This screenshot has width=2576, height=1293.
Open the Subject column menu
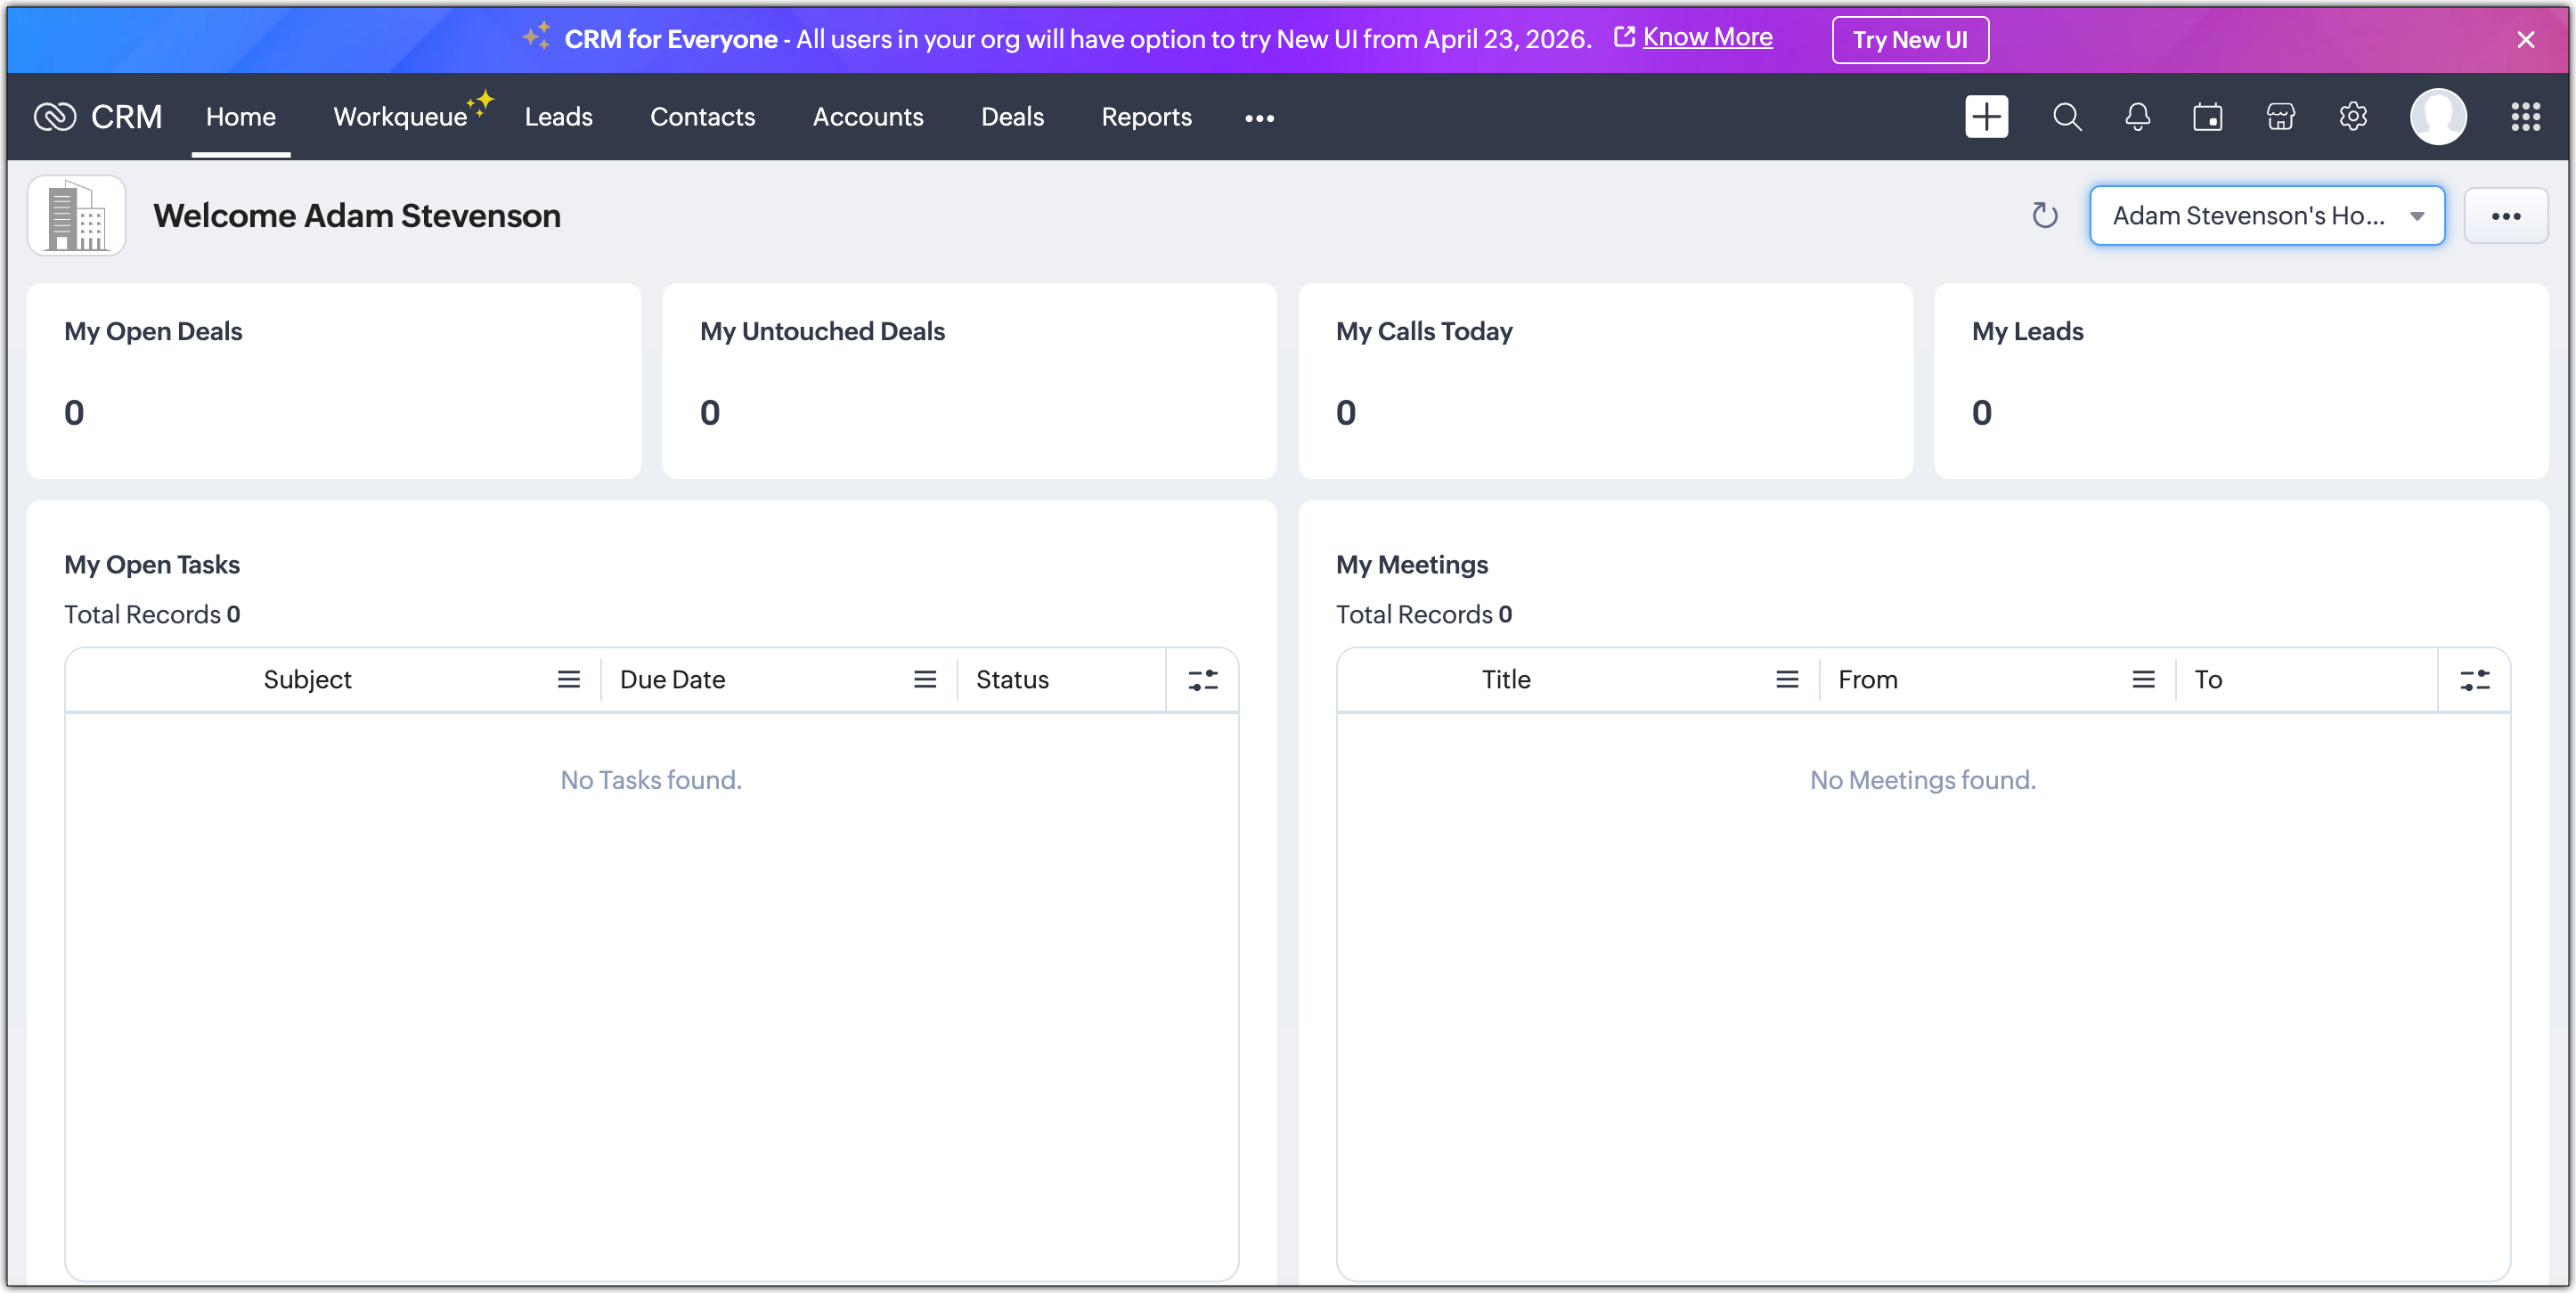[x=568, y=680]
